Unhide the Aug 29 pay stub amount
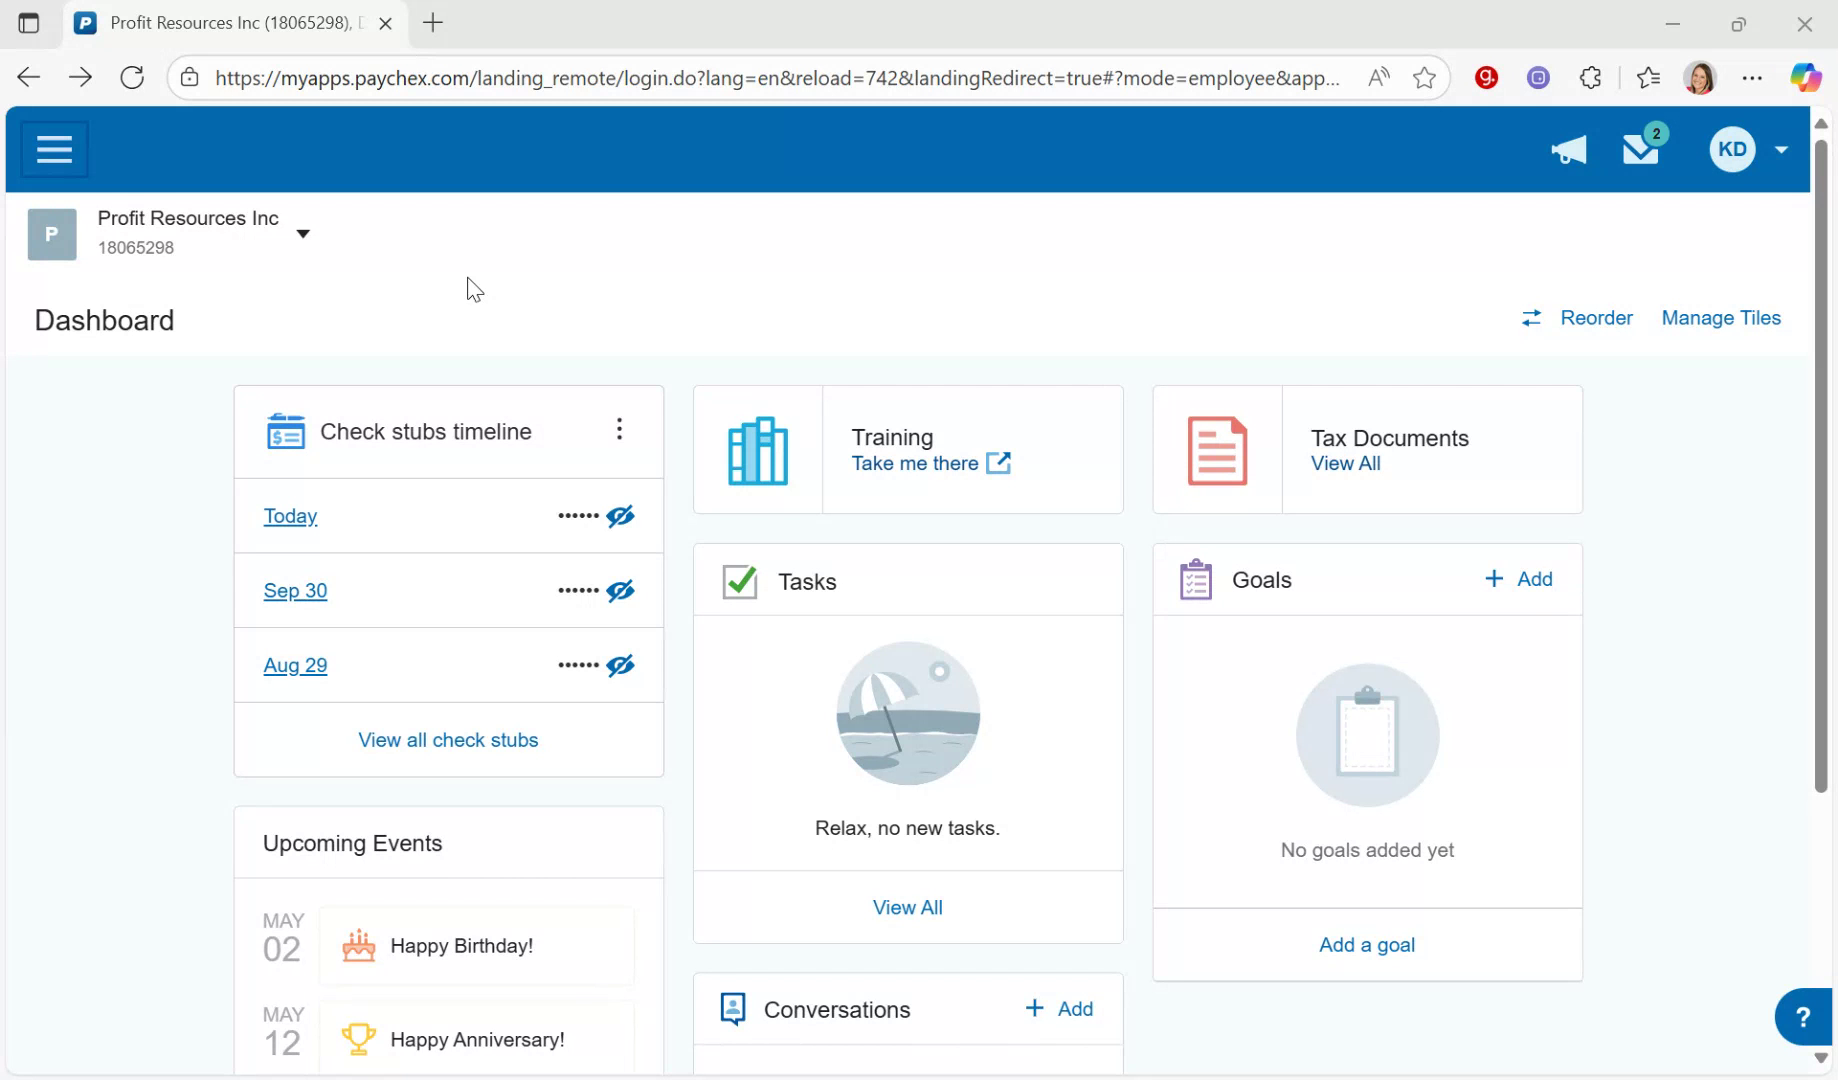 coord(621,665)
